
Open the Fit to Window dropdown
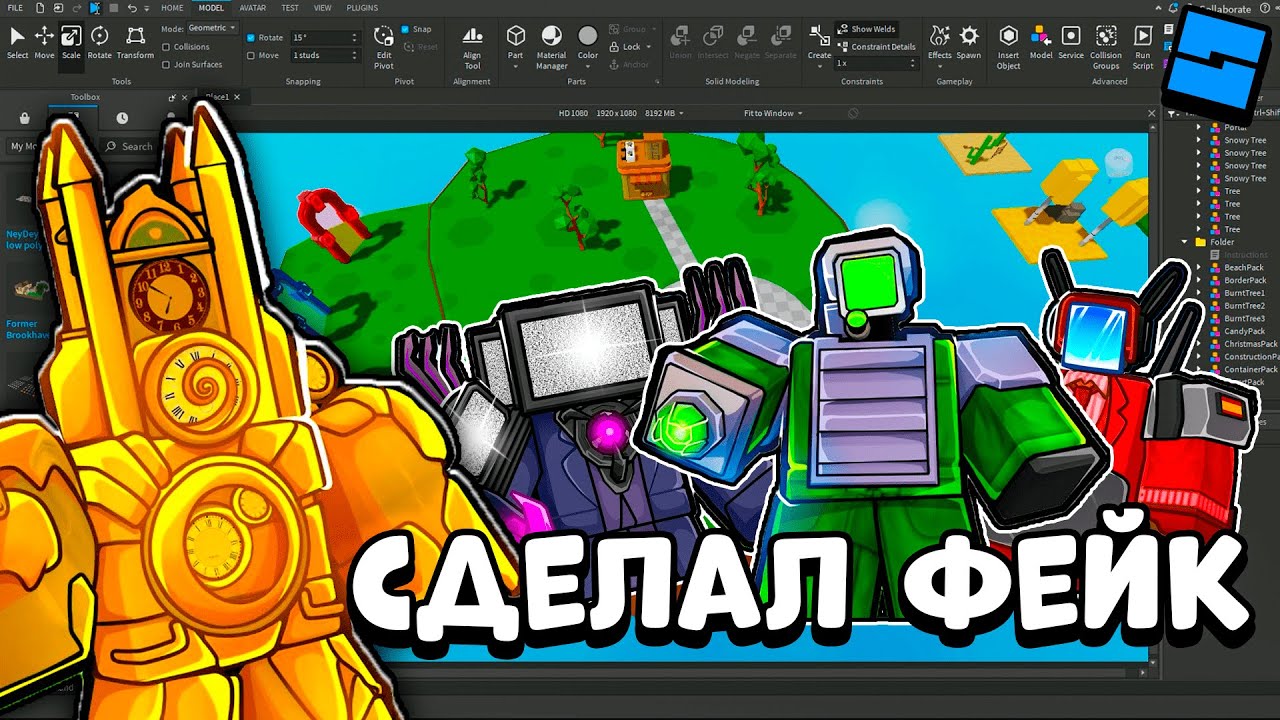tap(773, 113)
